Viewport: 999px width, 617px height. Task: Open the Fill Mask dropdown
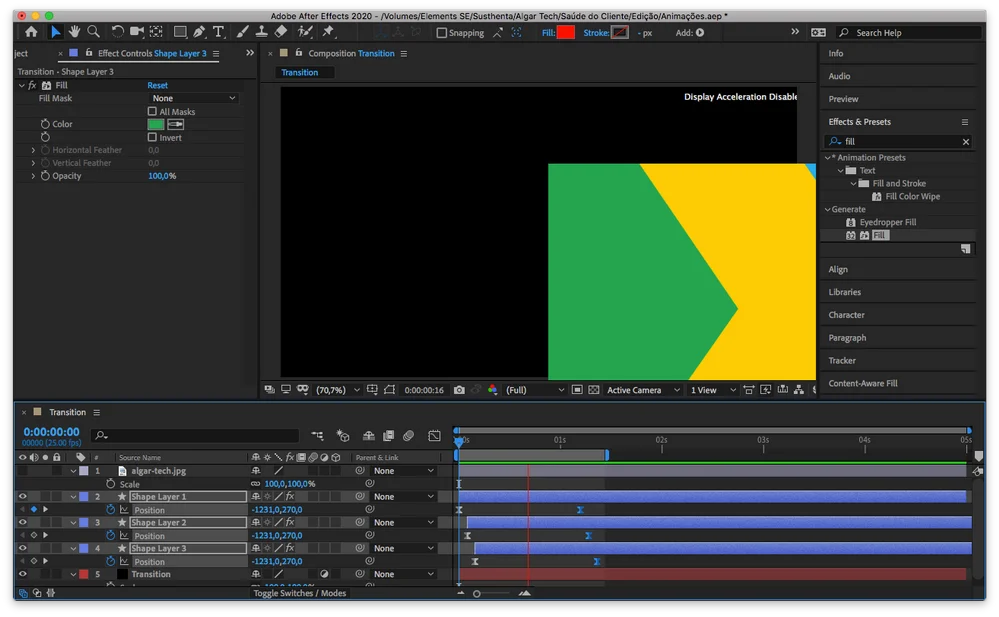tap(190, 98)
